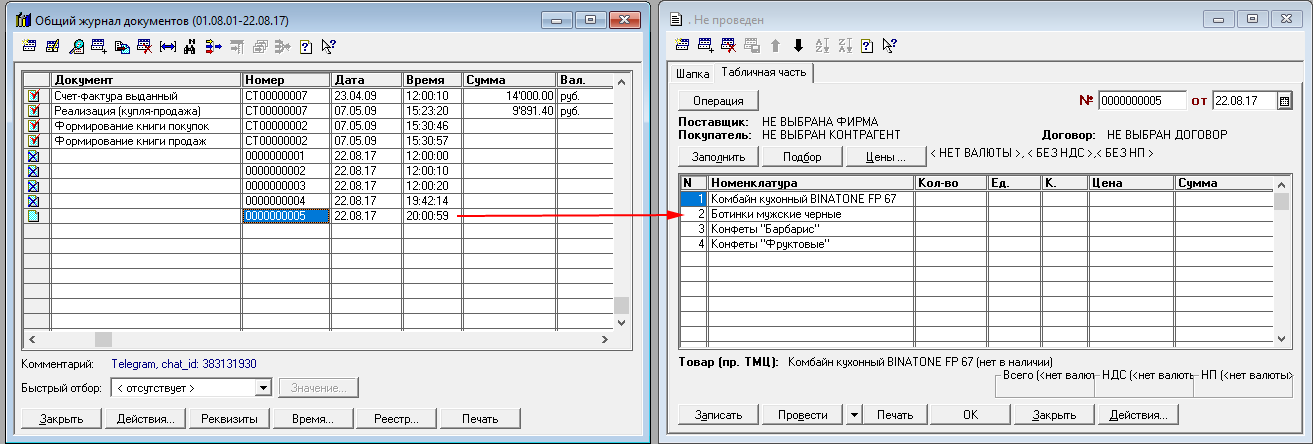1313x444 pixels.
Task: Click status icon of Счет-фактура выданный row
Action: (34, 96)
